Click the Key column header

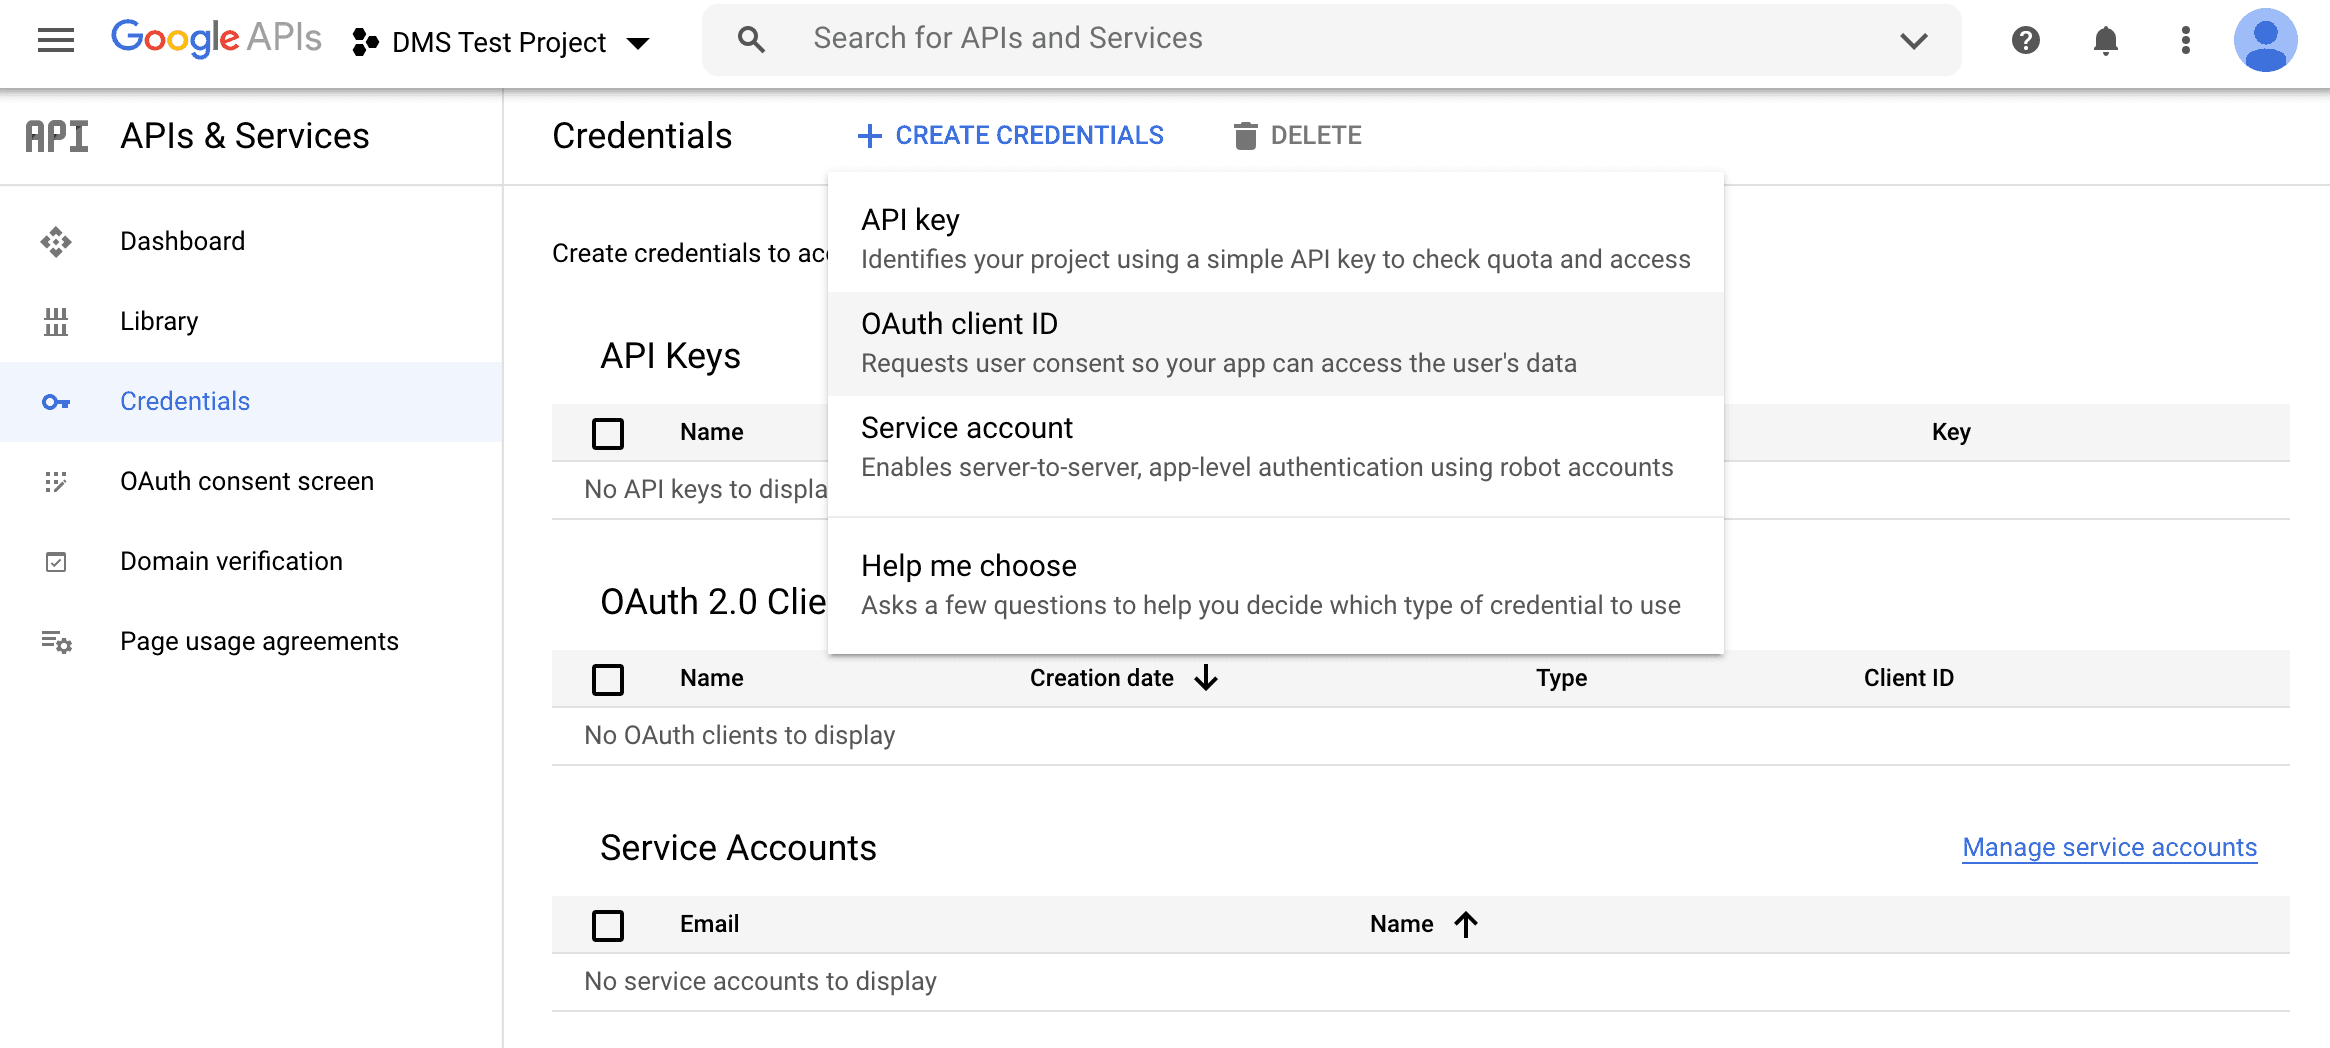click(x=1951, y=432)
